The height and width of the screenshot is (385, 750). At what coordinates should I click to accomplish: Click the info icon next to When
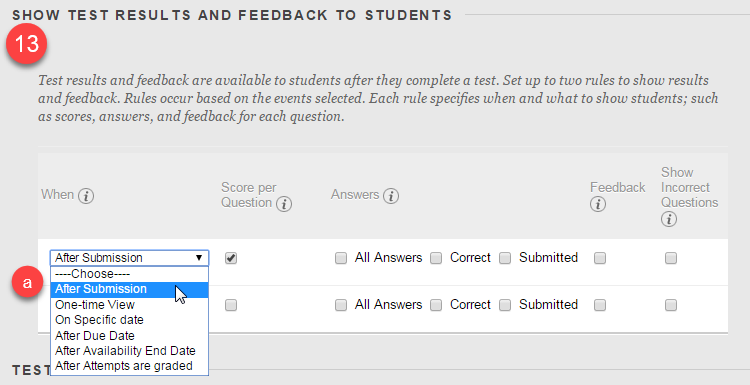(x=86, y=196)
